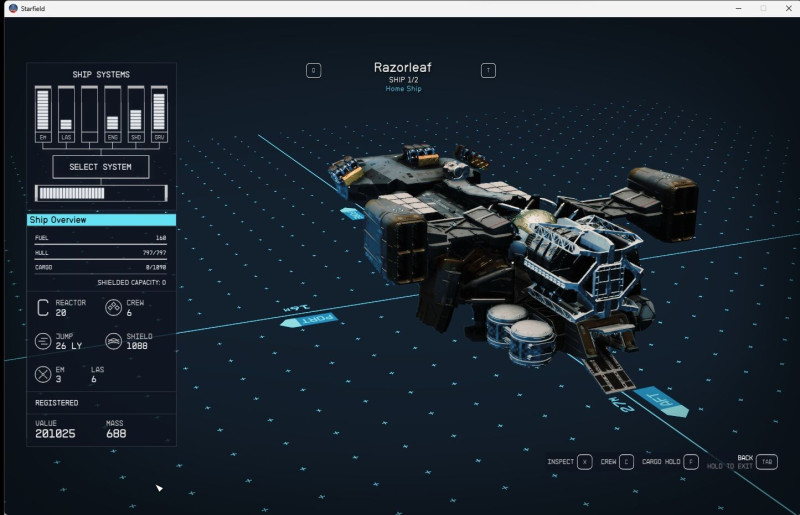
Task: Click the Shield strength icon
Action: pos(113,341)
